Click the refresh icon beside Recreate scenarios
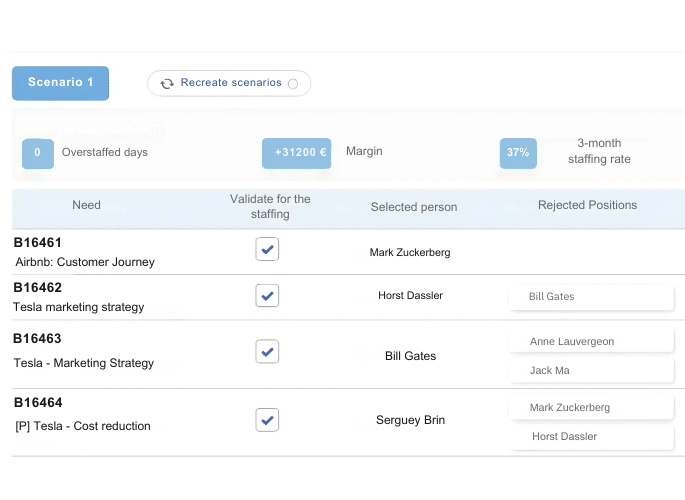685x500 pixels. (x=167, y=84)
